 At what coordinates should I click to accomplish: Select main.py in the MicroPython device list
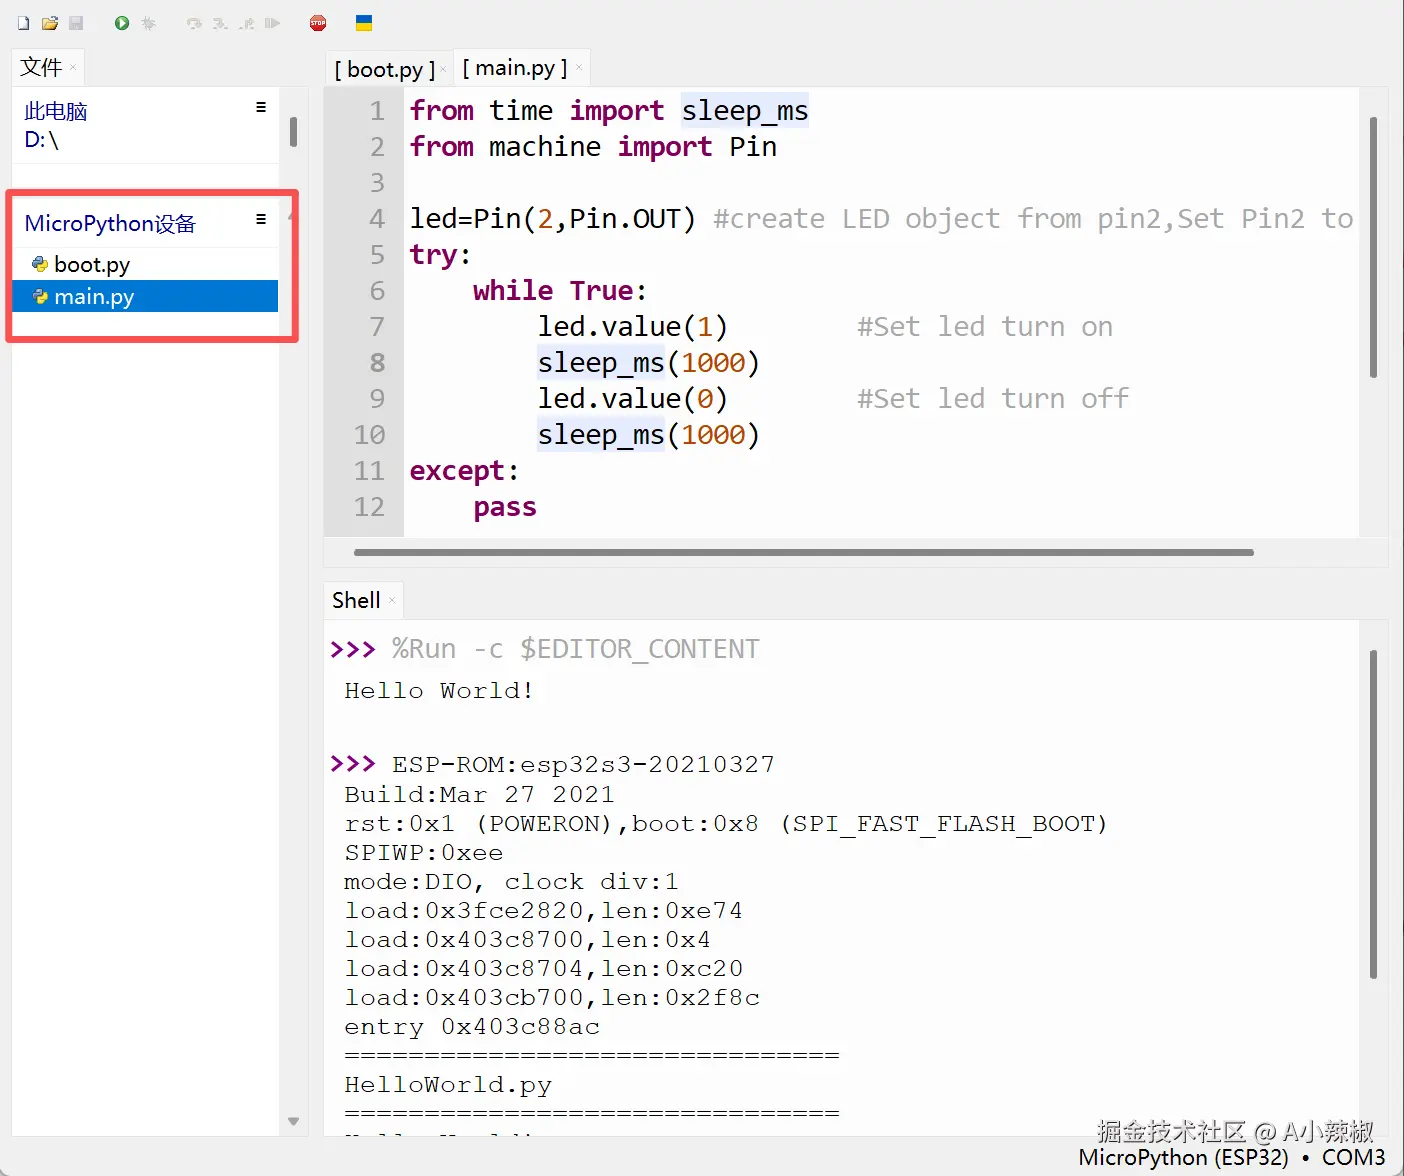click(145, 296)
